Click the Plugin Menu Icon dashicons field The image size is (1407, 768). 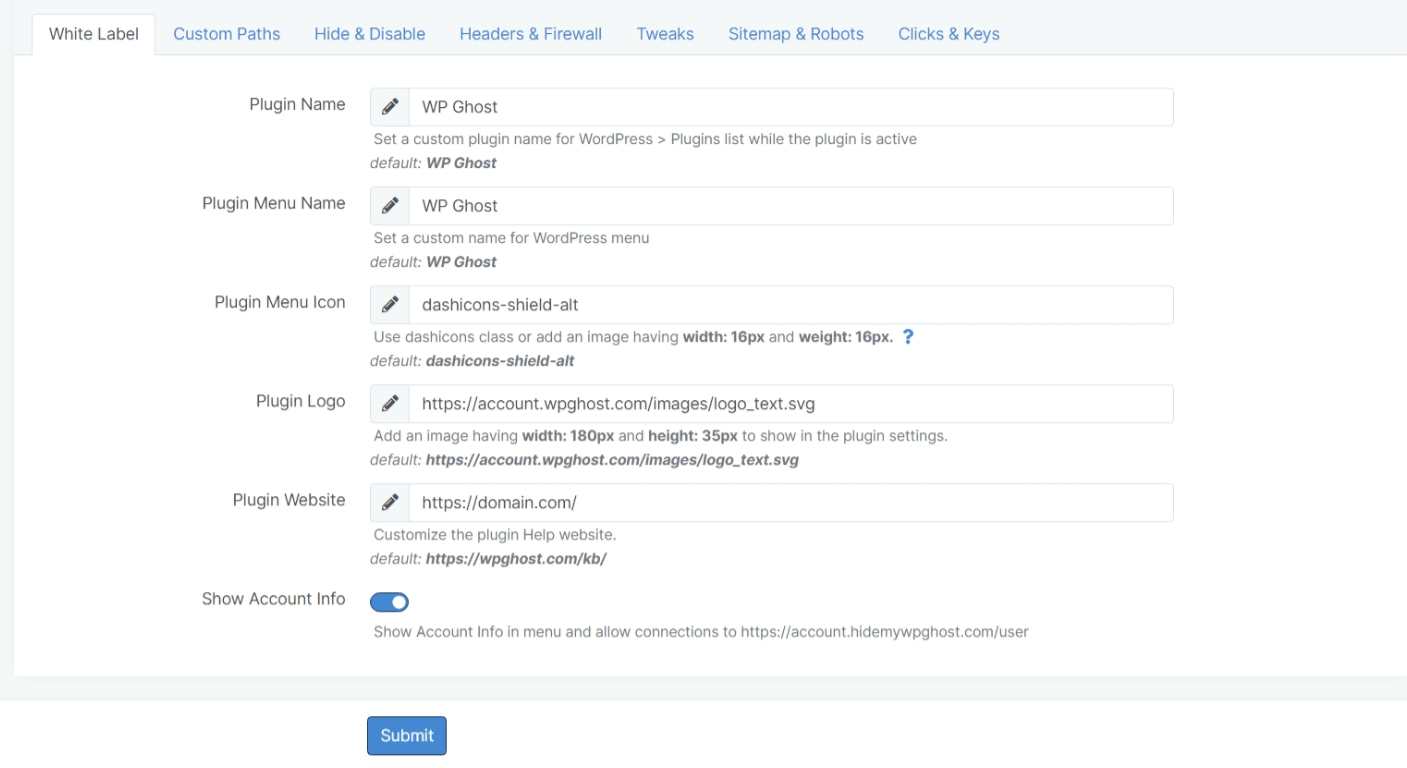point(790,305)
